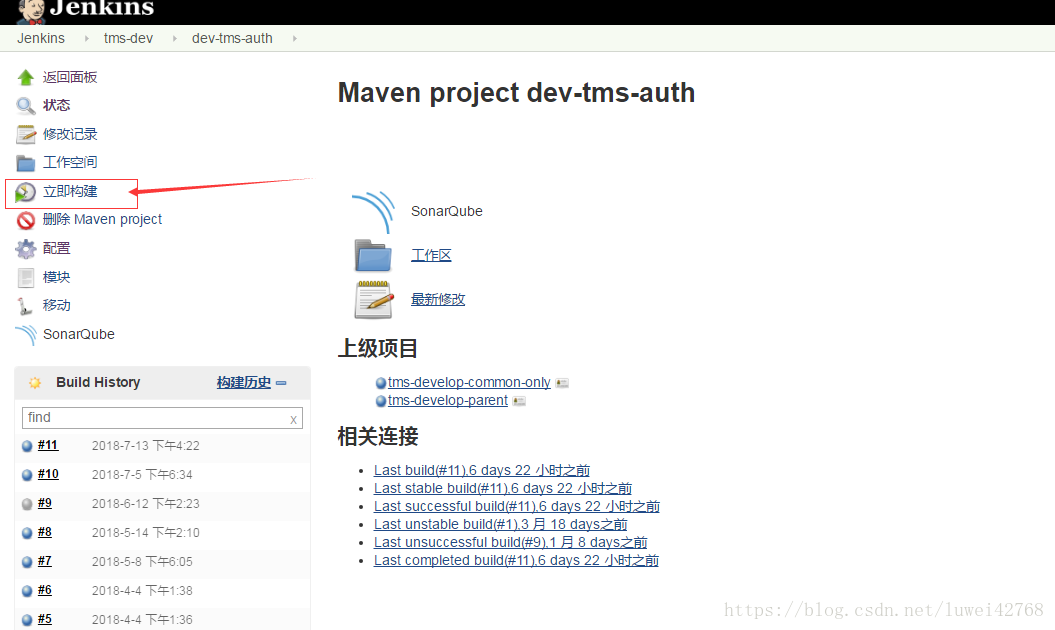Open breadcrumb dropdown arrow after dev-tms-auth
The image size is (1055, 630).
pyautogui.click(x=294, y=39)
